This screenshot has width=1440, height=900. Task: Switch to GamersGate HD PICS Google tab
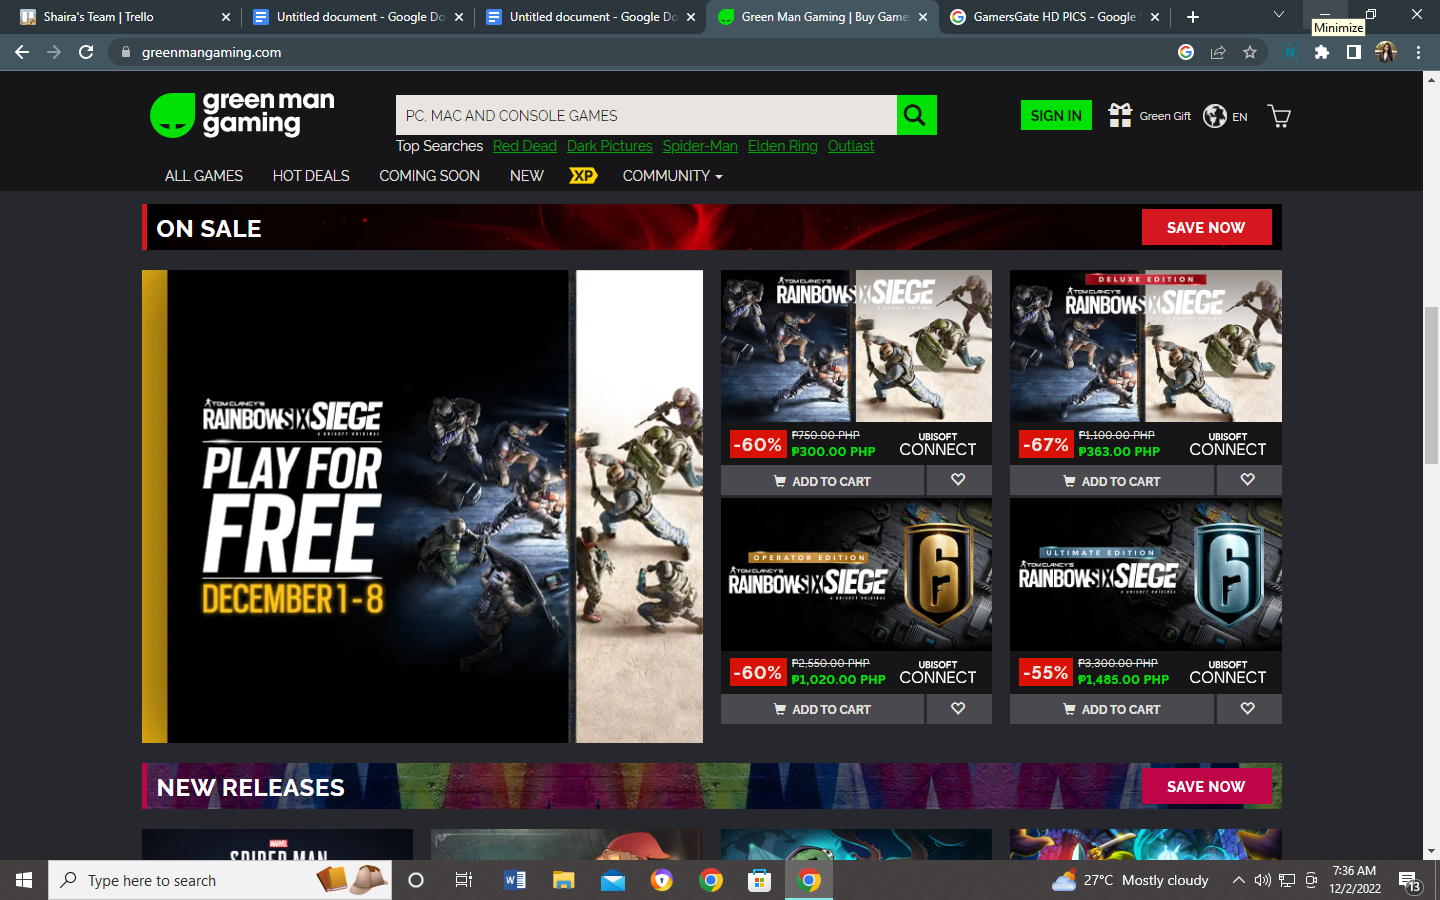click(x=1054, y=17)
